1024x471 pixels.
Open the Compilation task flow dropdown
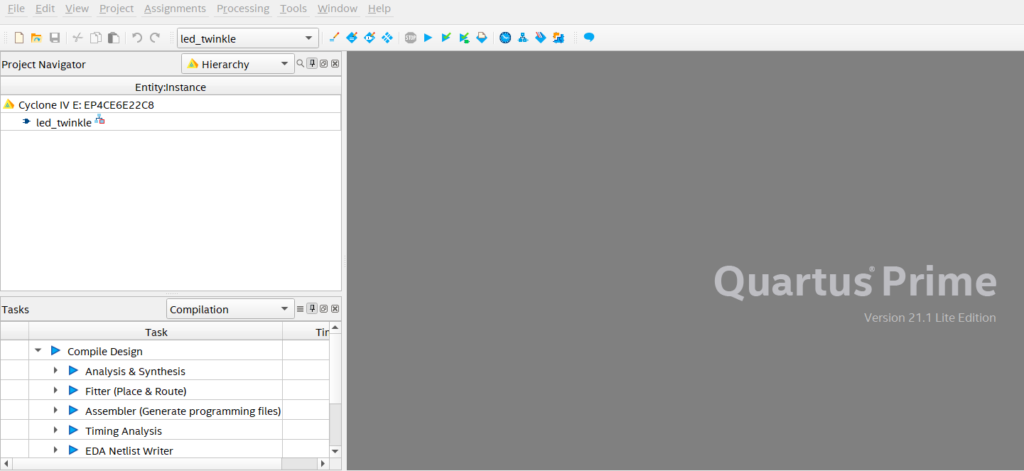point(231,309)
